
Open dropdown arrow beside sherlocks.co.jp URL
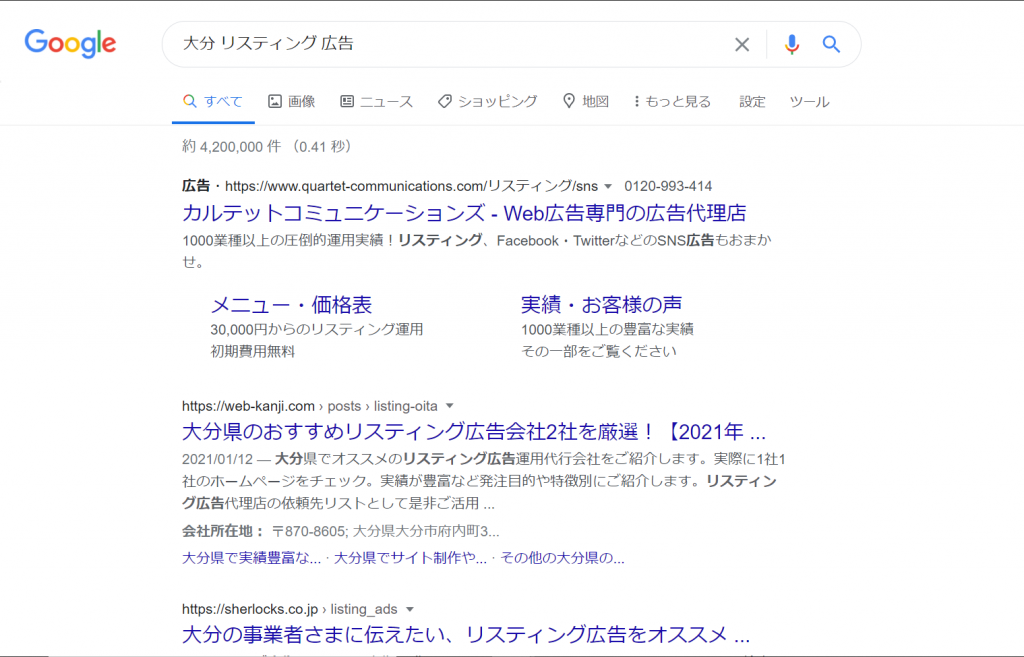(x=409, y=609)
